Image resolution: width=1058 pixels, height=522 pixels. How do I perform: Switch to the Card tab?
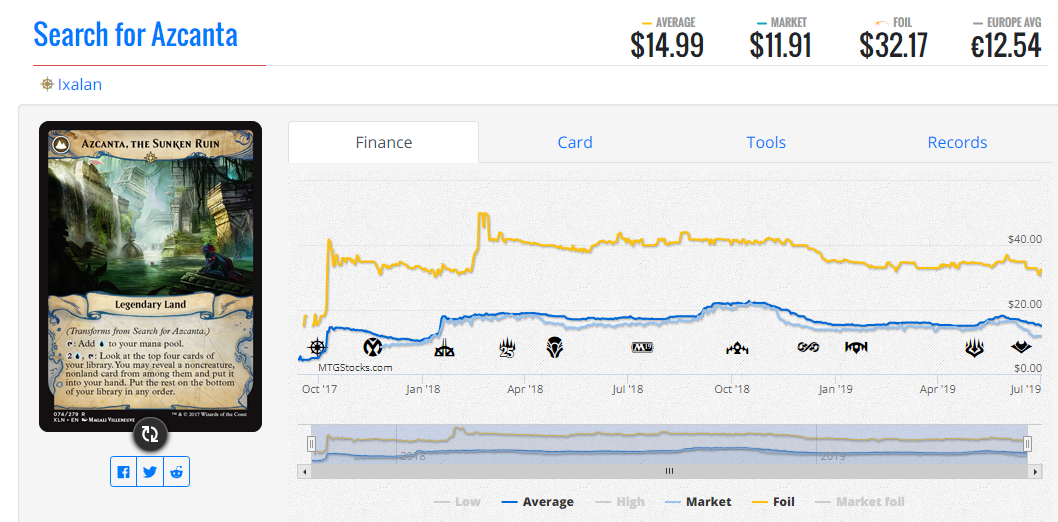pos(575,142)
